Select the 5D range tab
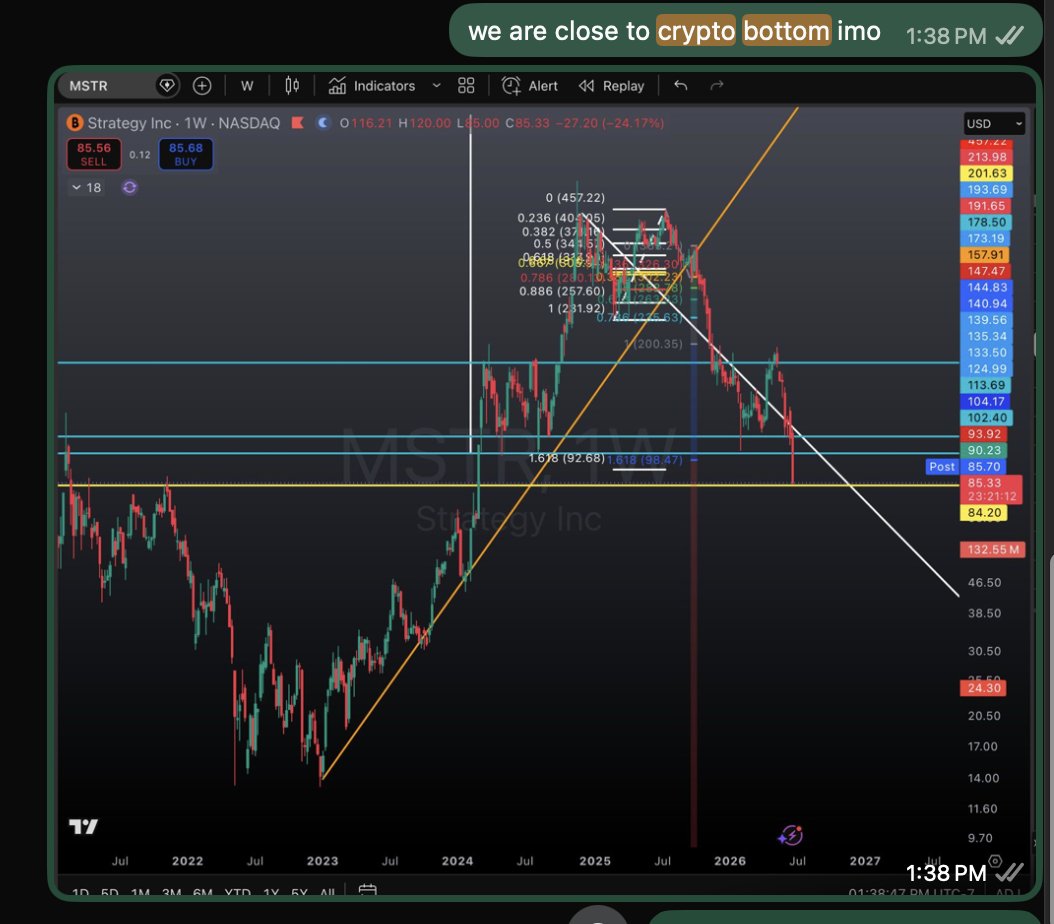1054x924 pixels. 110,894
